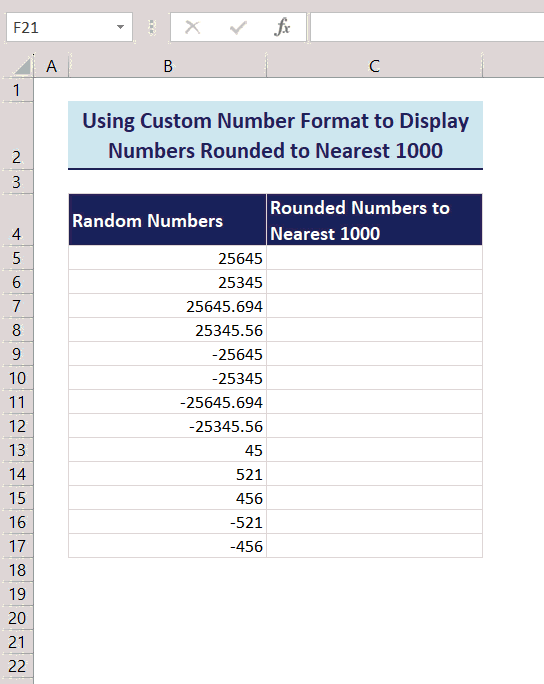Select row 6 header
The height and width of the screenshot is (684, 544).
pos(17,282)
